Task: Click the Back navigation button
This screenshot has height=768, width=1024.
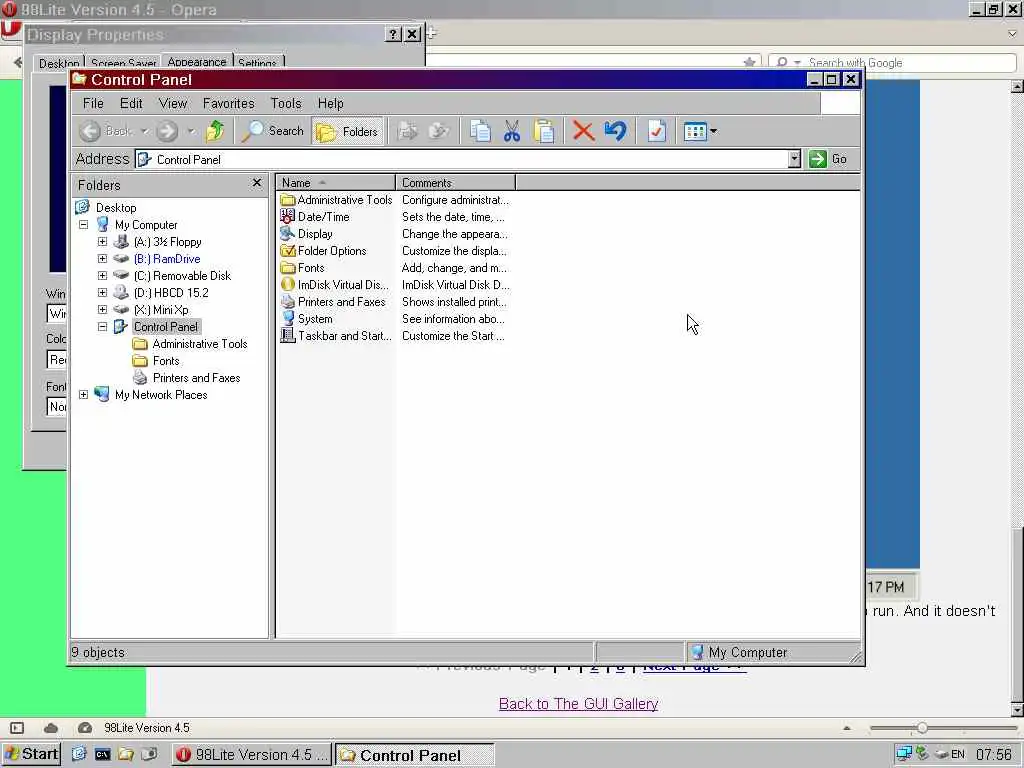Action: [106, 131]
